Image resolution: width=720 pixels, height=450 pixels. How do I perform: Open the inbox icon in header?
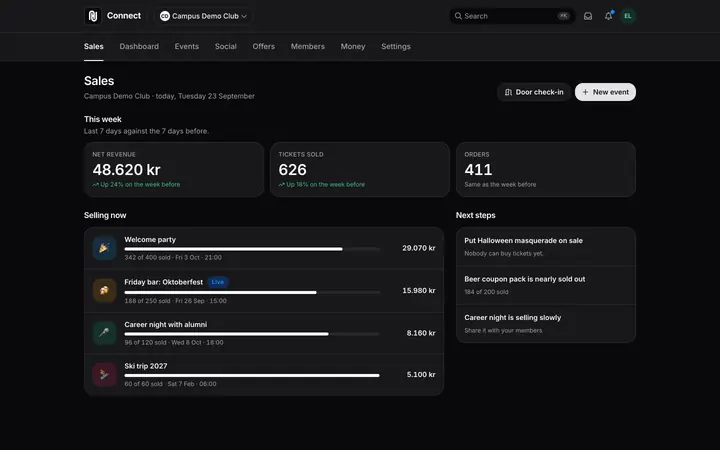[588, 16]
